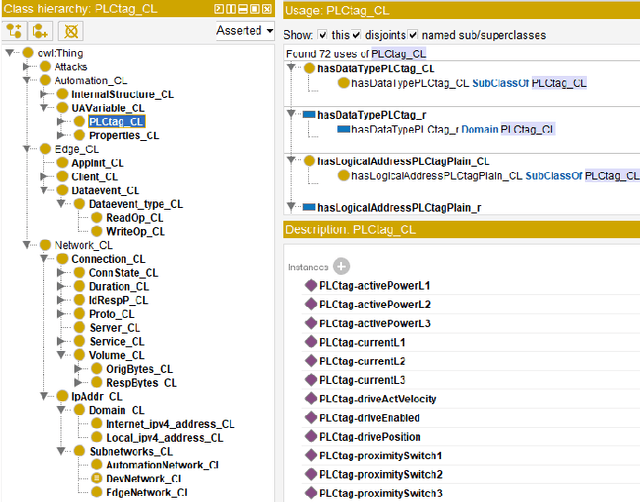Collapse the Automation_CL tree node
The height and width of the screenshot is (502, 640).
click(27, 80)
